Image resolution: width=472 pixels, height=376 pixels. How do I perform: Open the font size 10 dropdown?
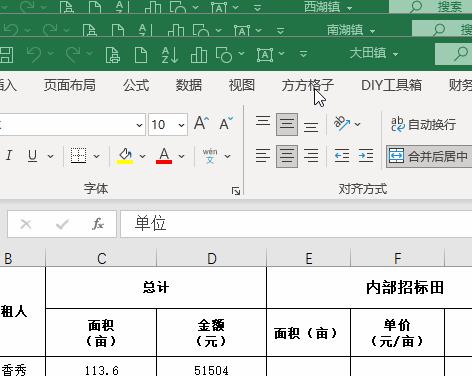[x=181, y=125]
